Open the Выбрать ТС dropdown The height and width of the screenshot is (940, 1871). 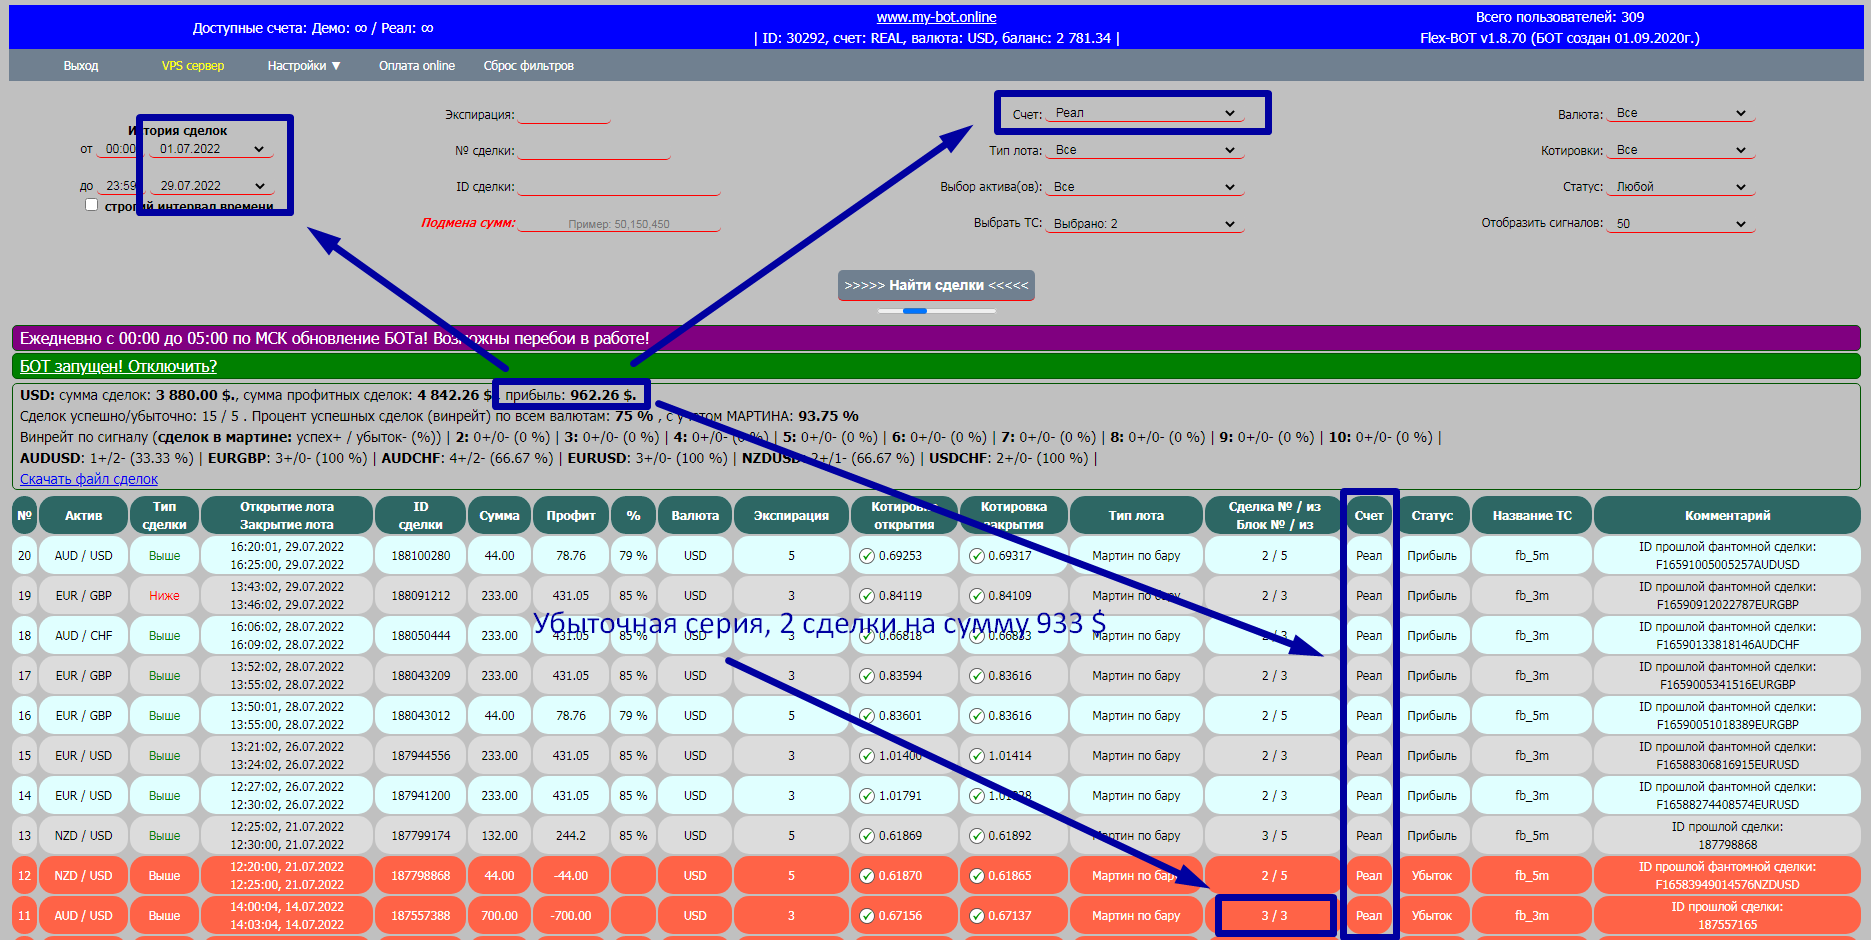(x=1145, y=224)
